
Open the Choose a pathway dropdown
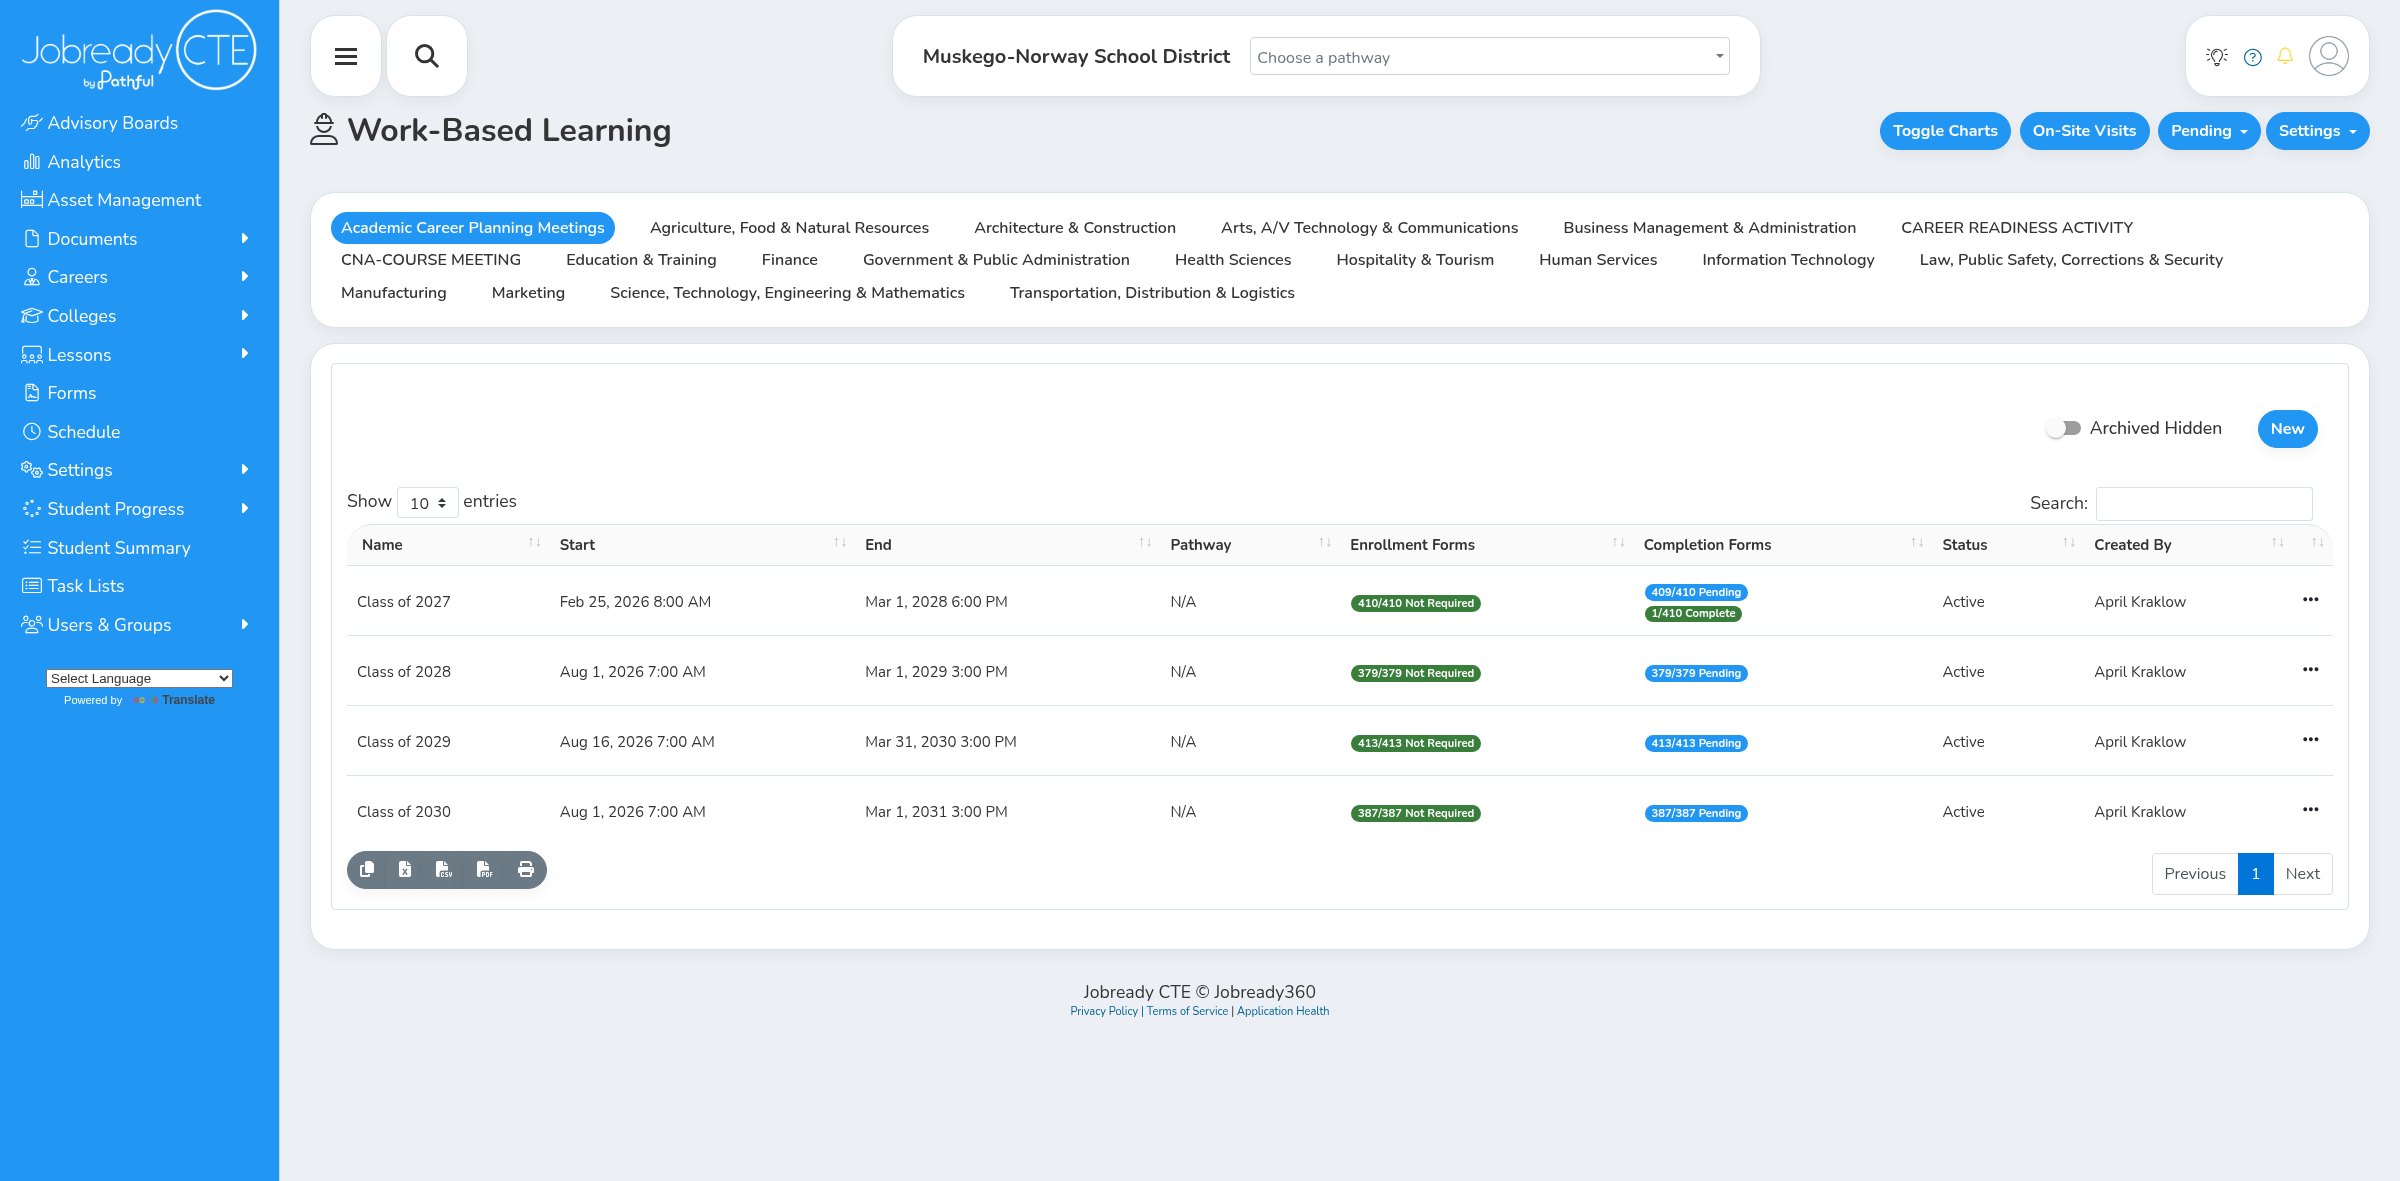[x=1490, y=57]
